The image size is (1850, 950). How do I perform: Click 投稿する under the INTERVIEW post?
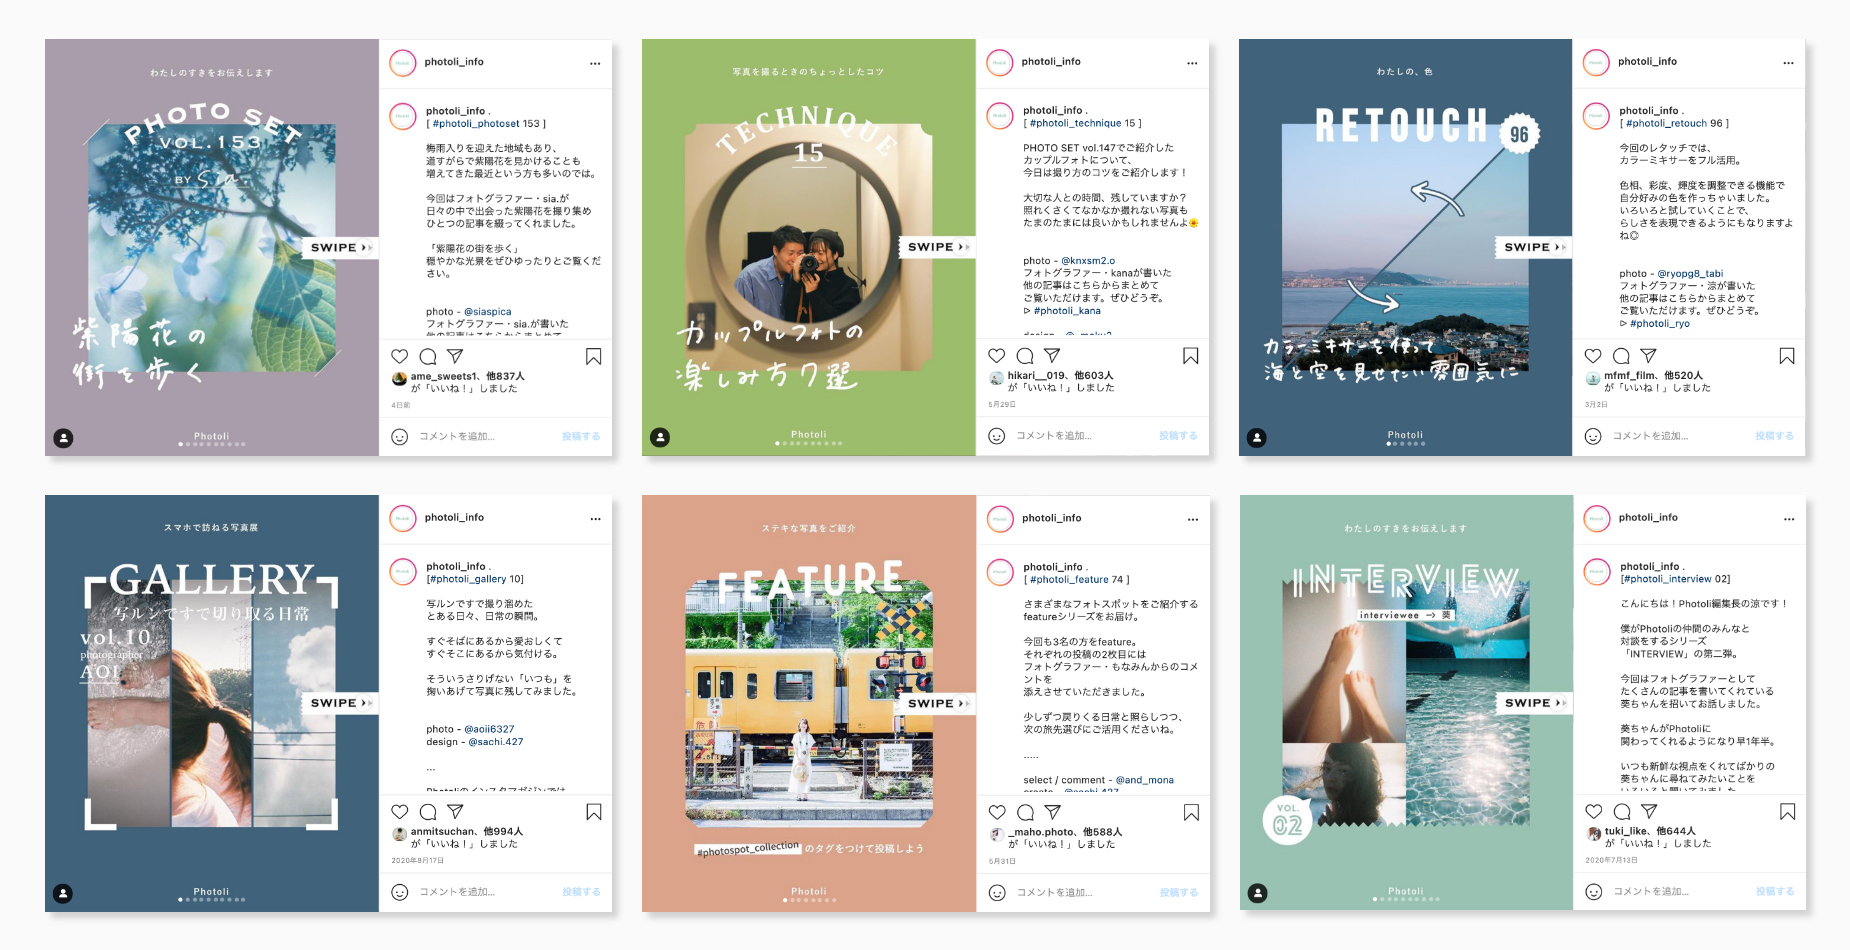pyautogui.click(x=1775, y=891)
